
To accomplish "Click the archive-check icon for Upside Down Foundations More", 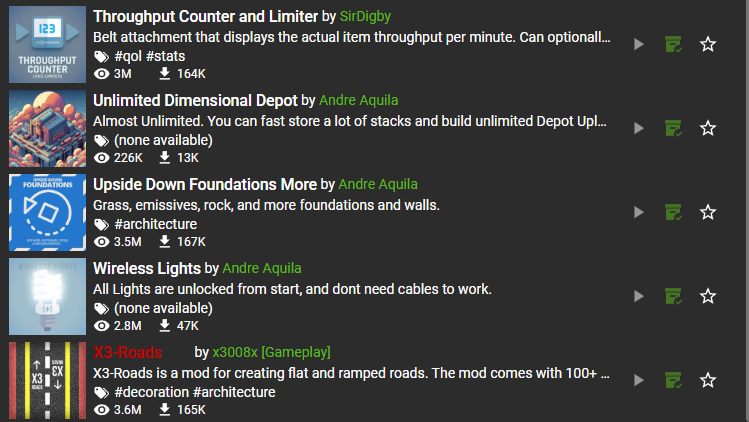I will click(x=673, y=212).
